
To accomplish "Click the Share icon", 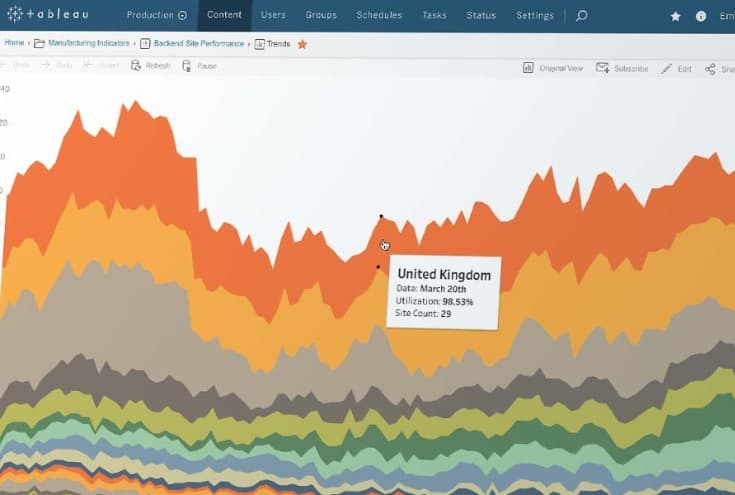I will tap(710, 69).
